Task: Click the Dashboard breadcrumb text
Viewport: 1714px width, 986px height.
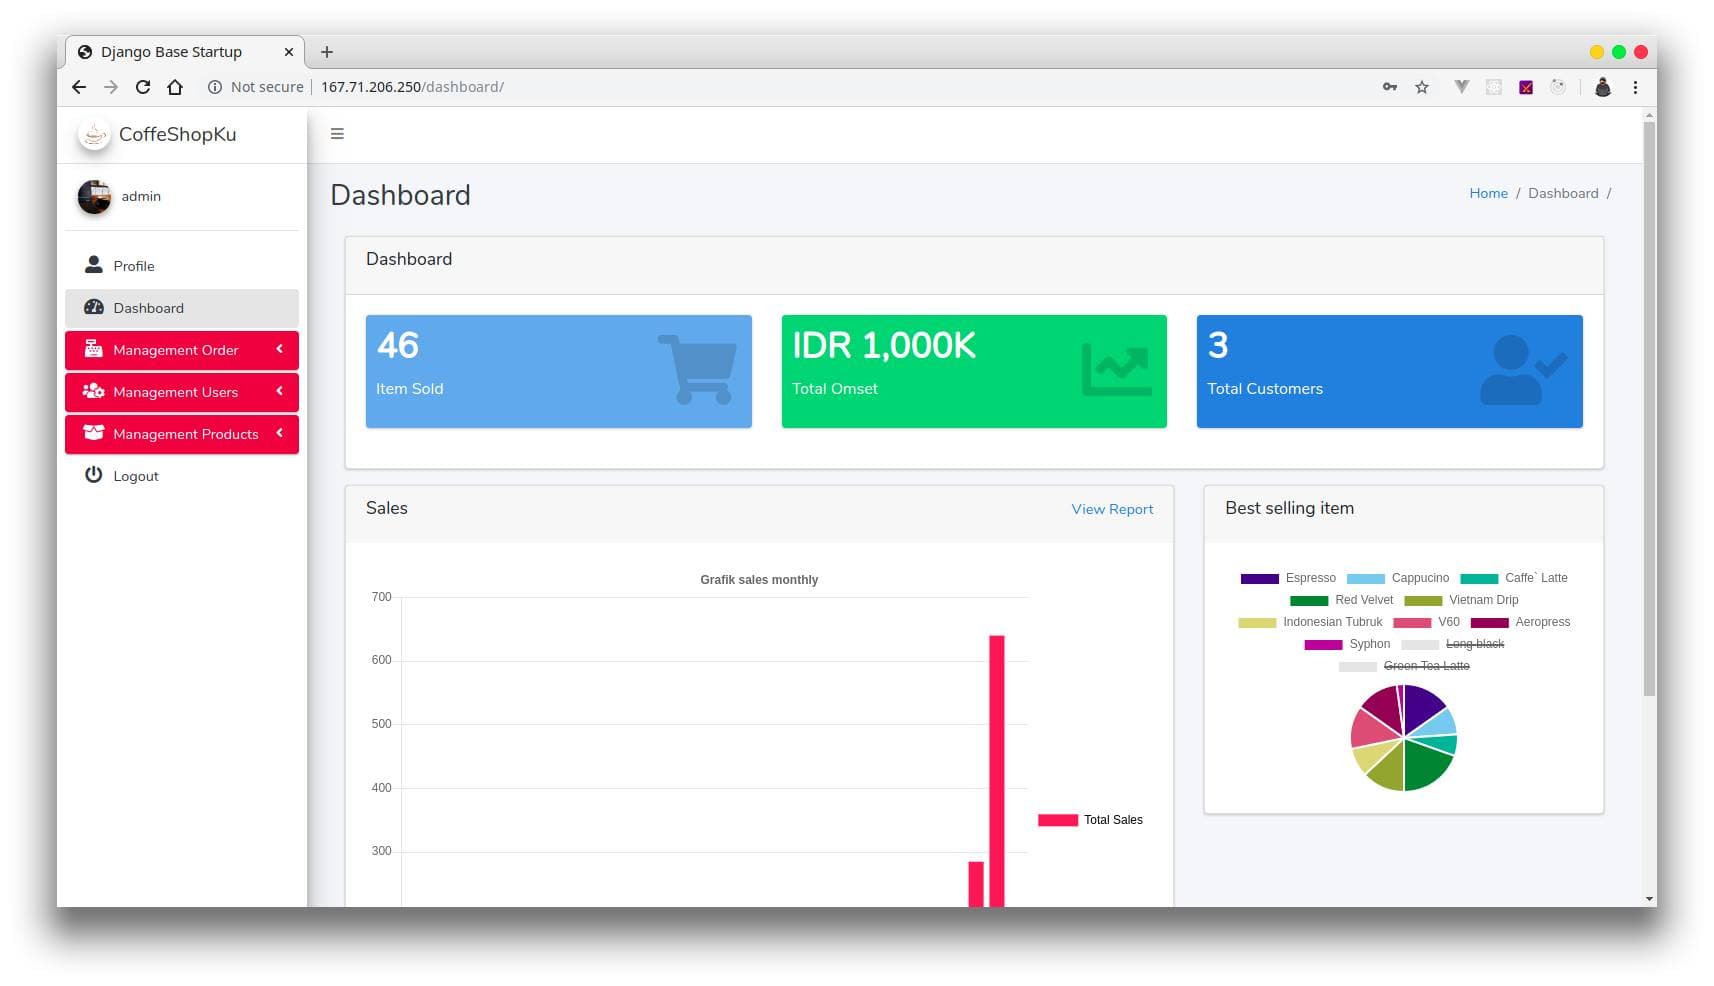Action: tap(1563, 193)
